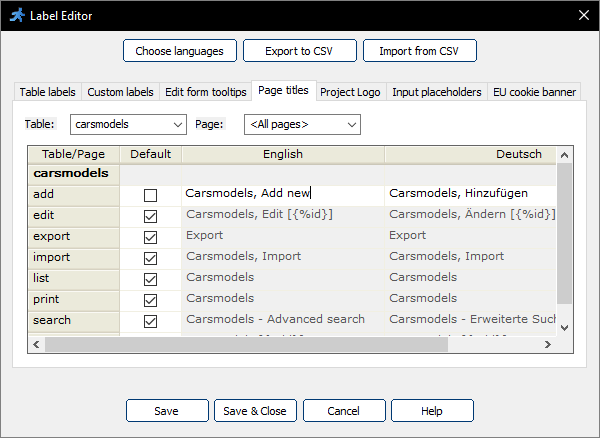600x438 pixels.
Task: Click Deutsch 'Carsmodels, Ändern [{%id}]' cell
Action: click(x=470, y=217)
